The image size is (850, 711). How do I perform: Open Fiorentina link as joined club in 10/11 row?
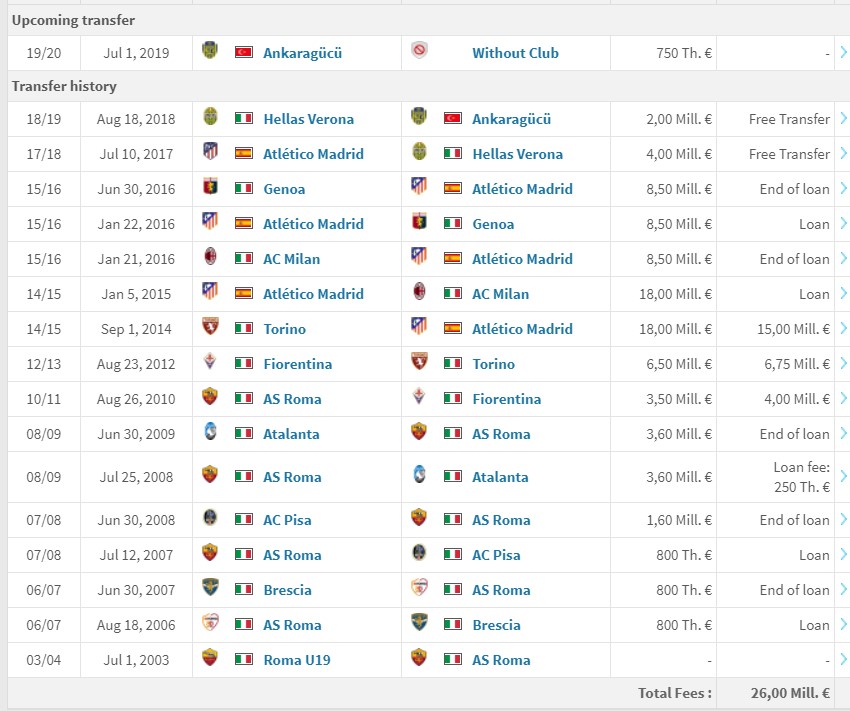pyautogui.click(x=506, y=399)
